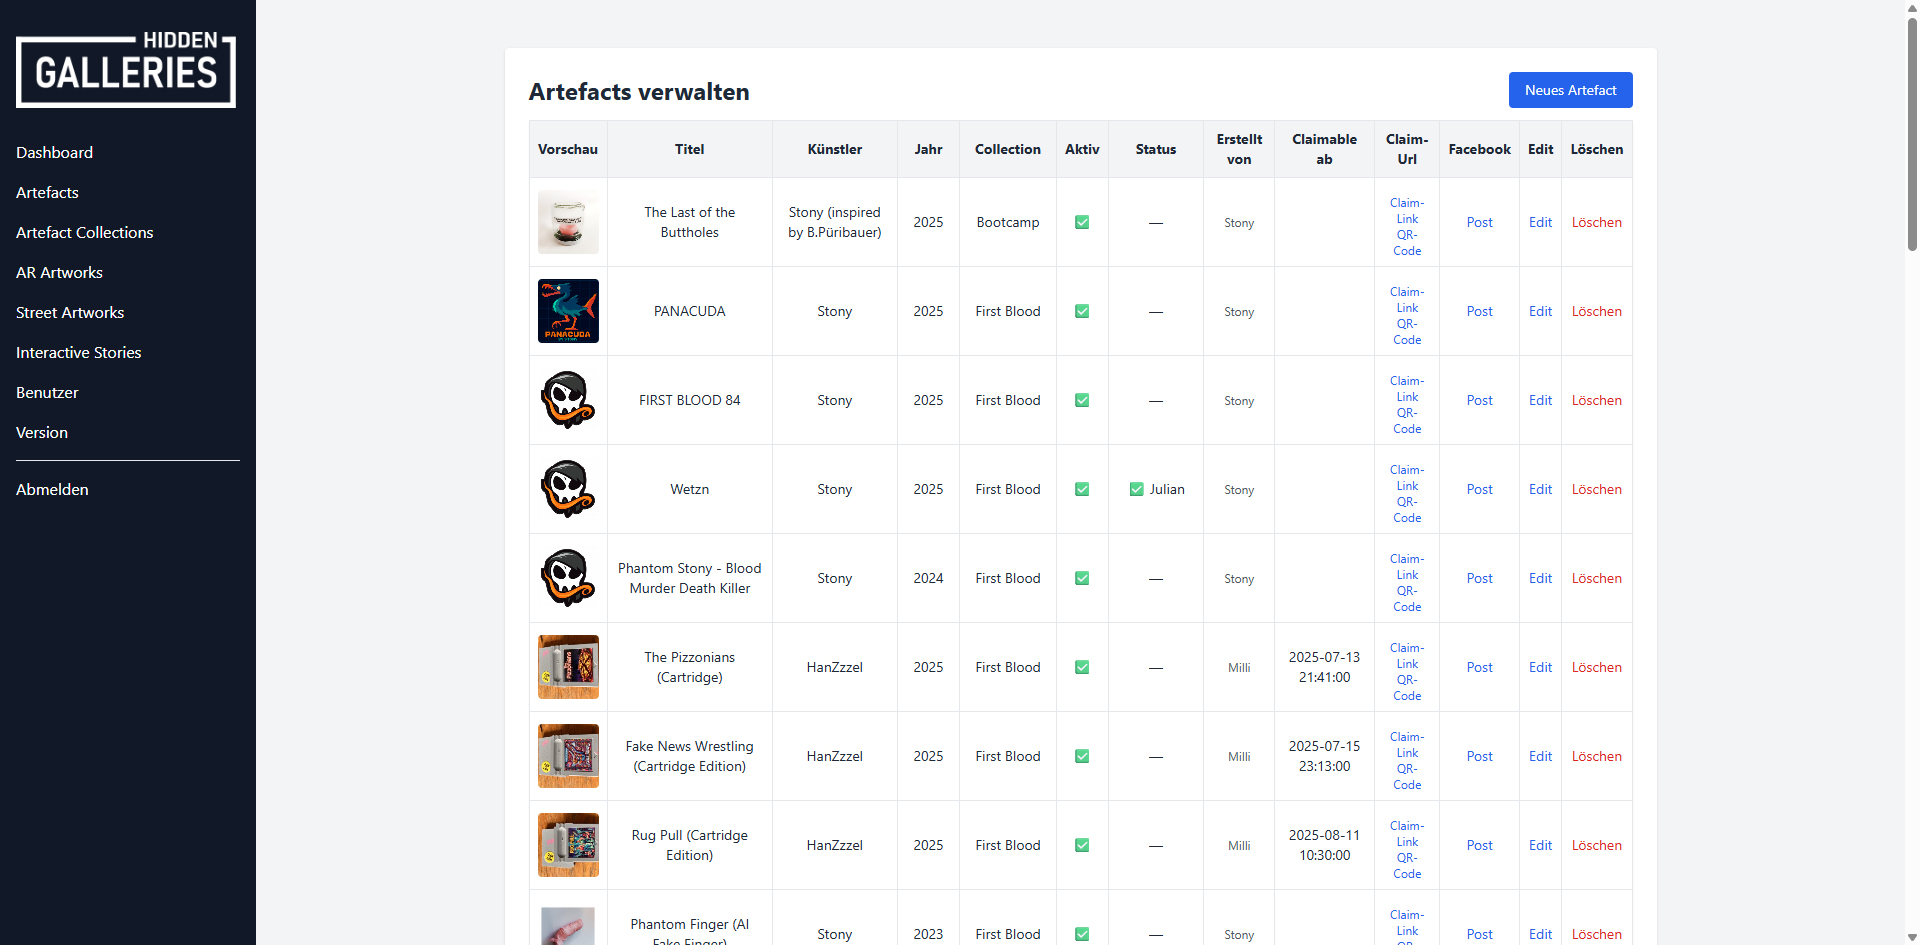Open the PANACUDA preview thumbnail

point(568,311)
